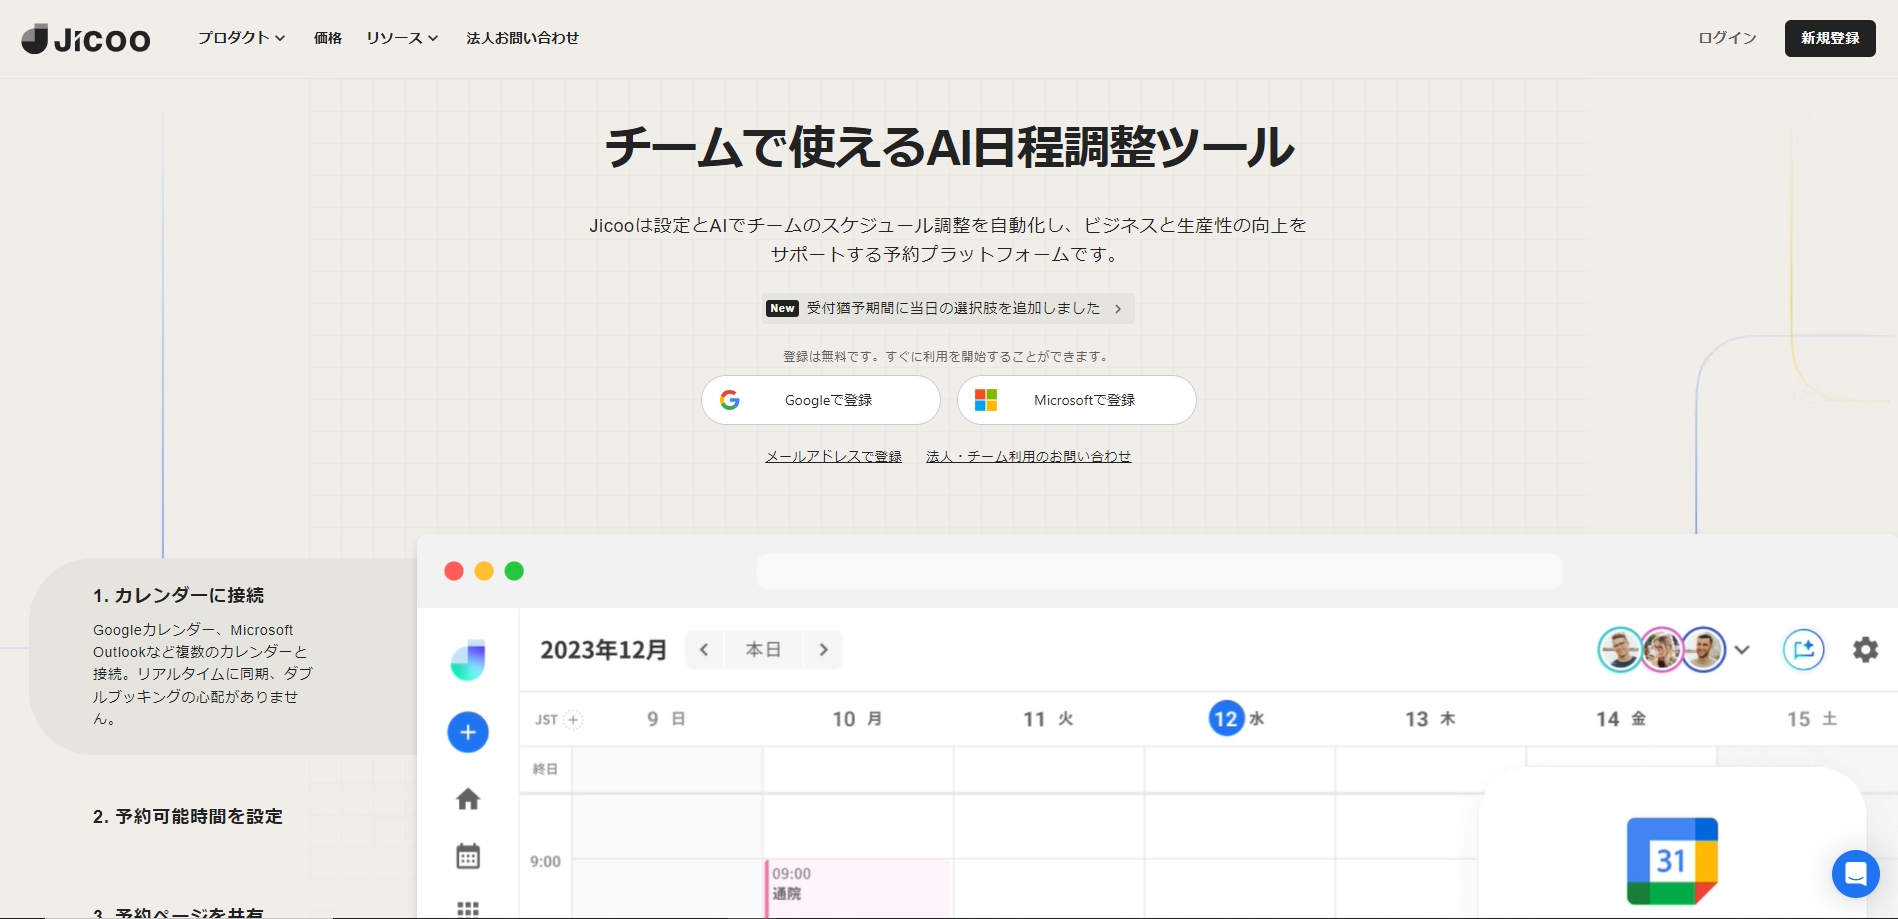
Task: Select the 10 月 day header
Action: tap(857, 719)
